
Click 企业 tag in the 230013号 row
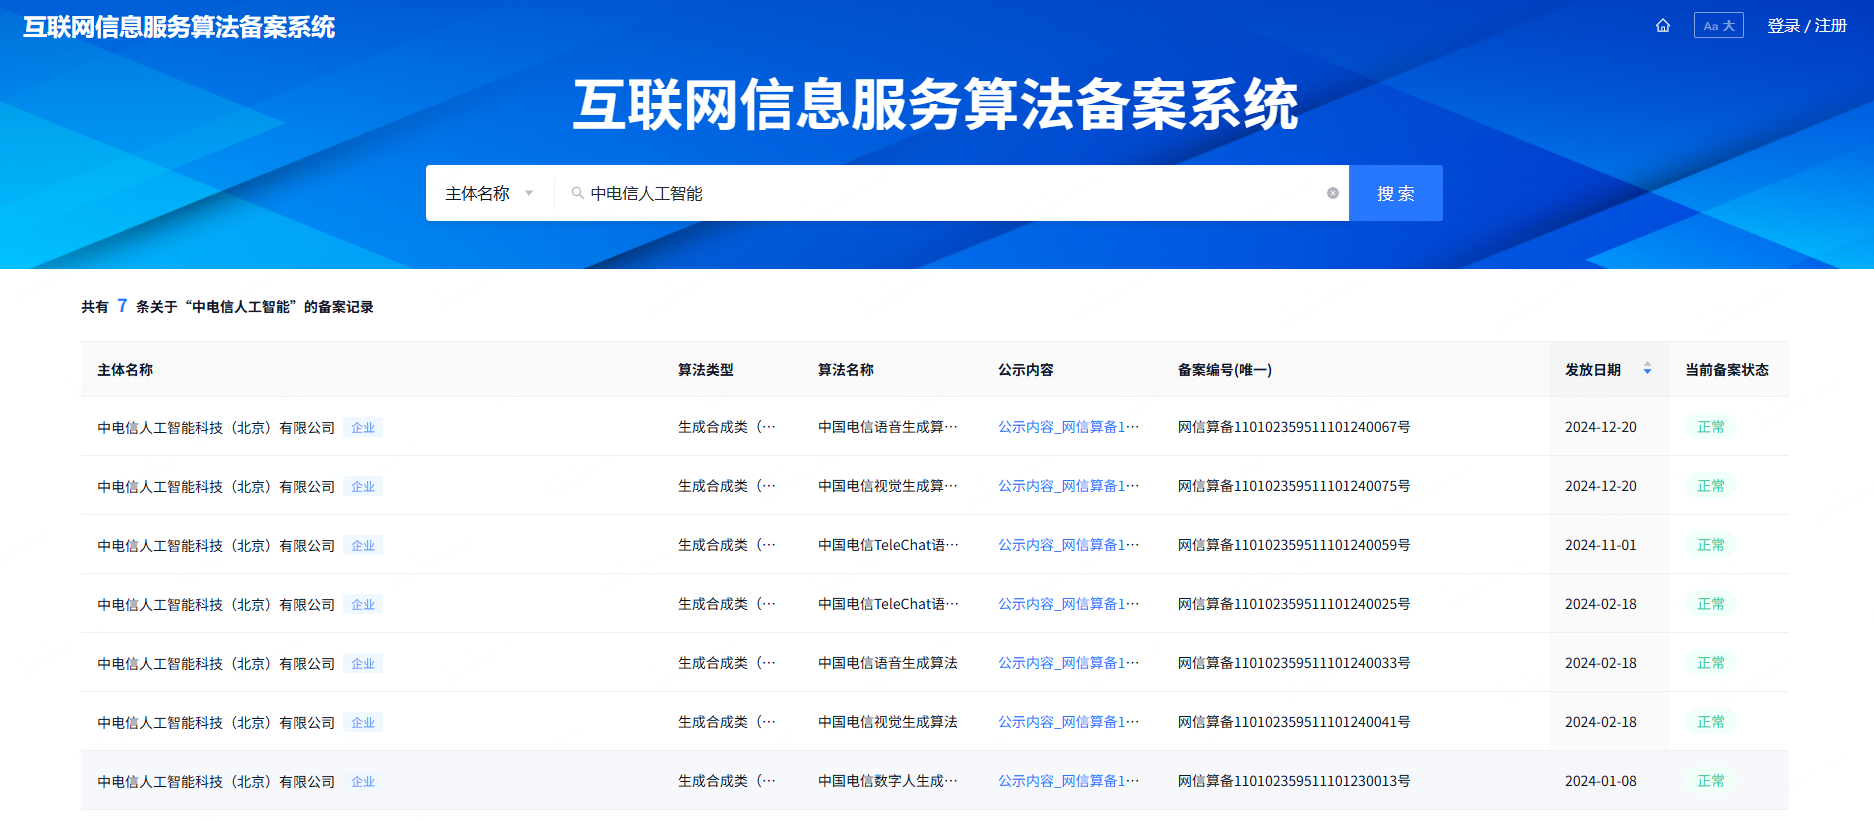[363, 782]
